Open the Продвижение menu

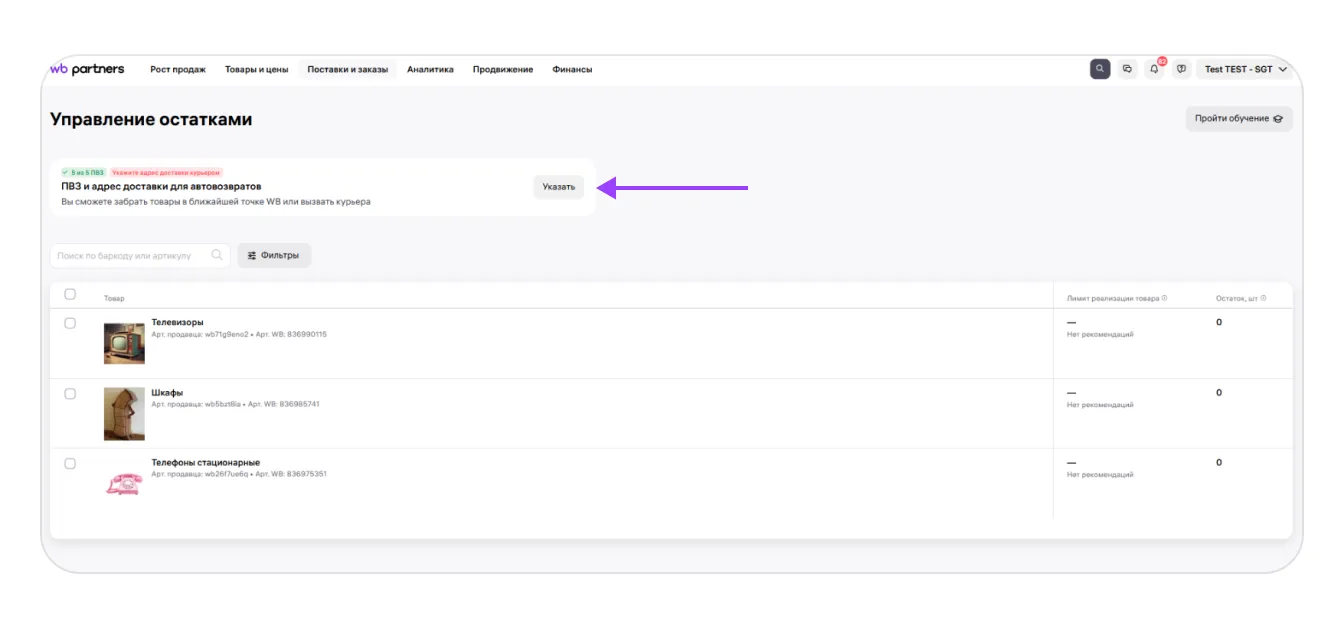[503, 69]
